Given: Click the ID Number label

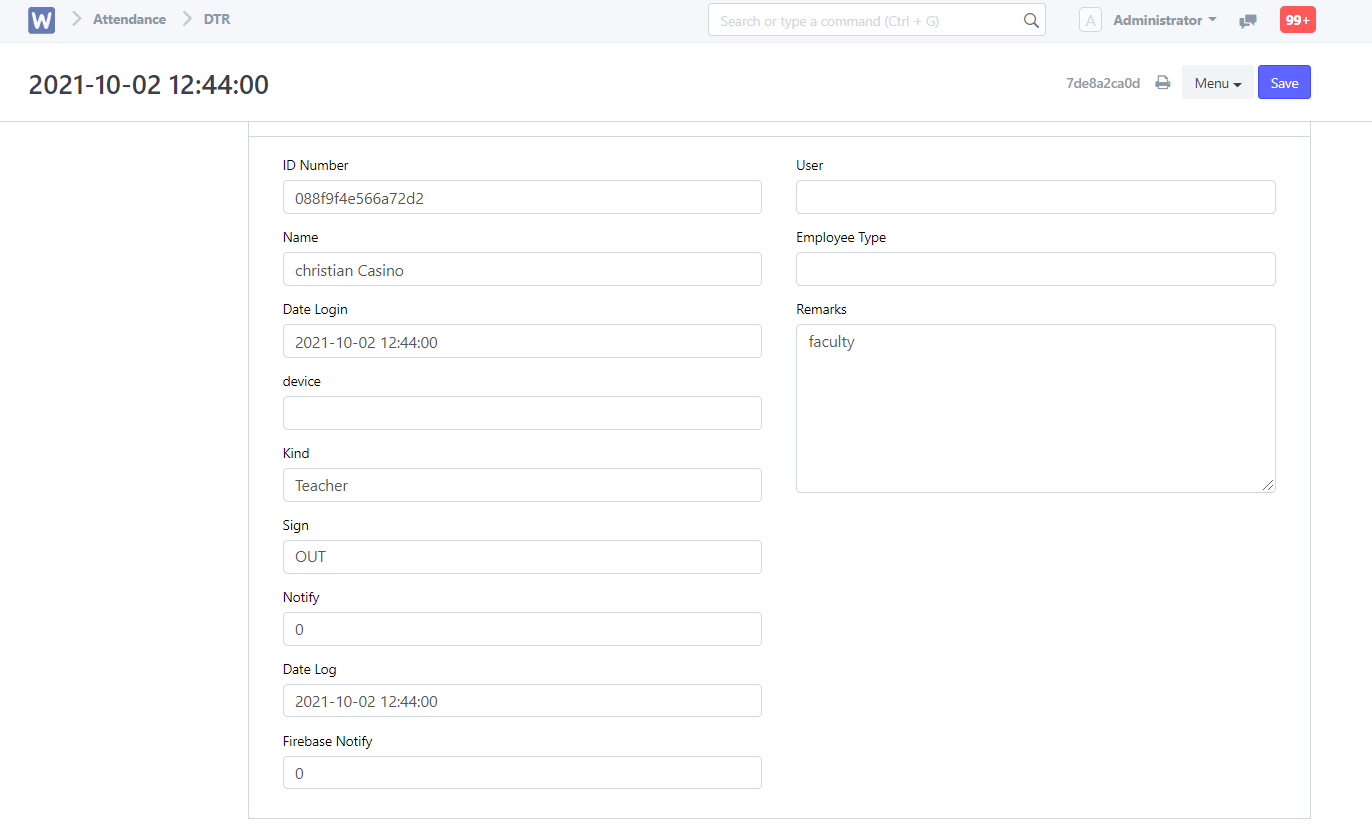Looking at the screenshot, I should [x=316, y=165].
